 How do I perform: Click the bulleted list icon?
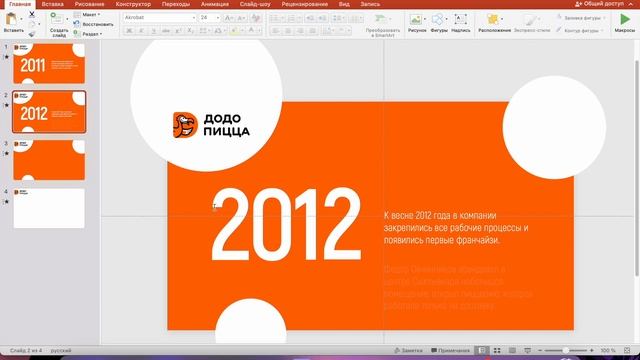point(275,18)
